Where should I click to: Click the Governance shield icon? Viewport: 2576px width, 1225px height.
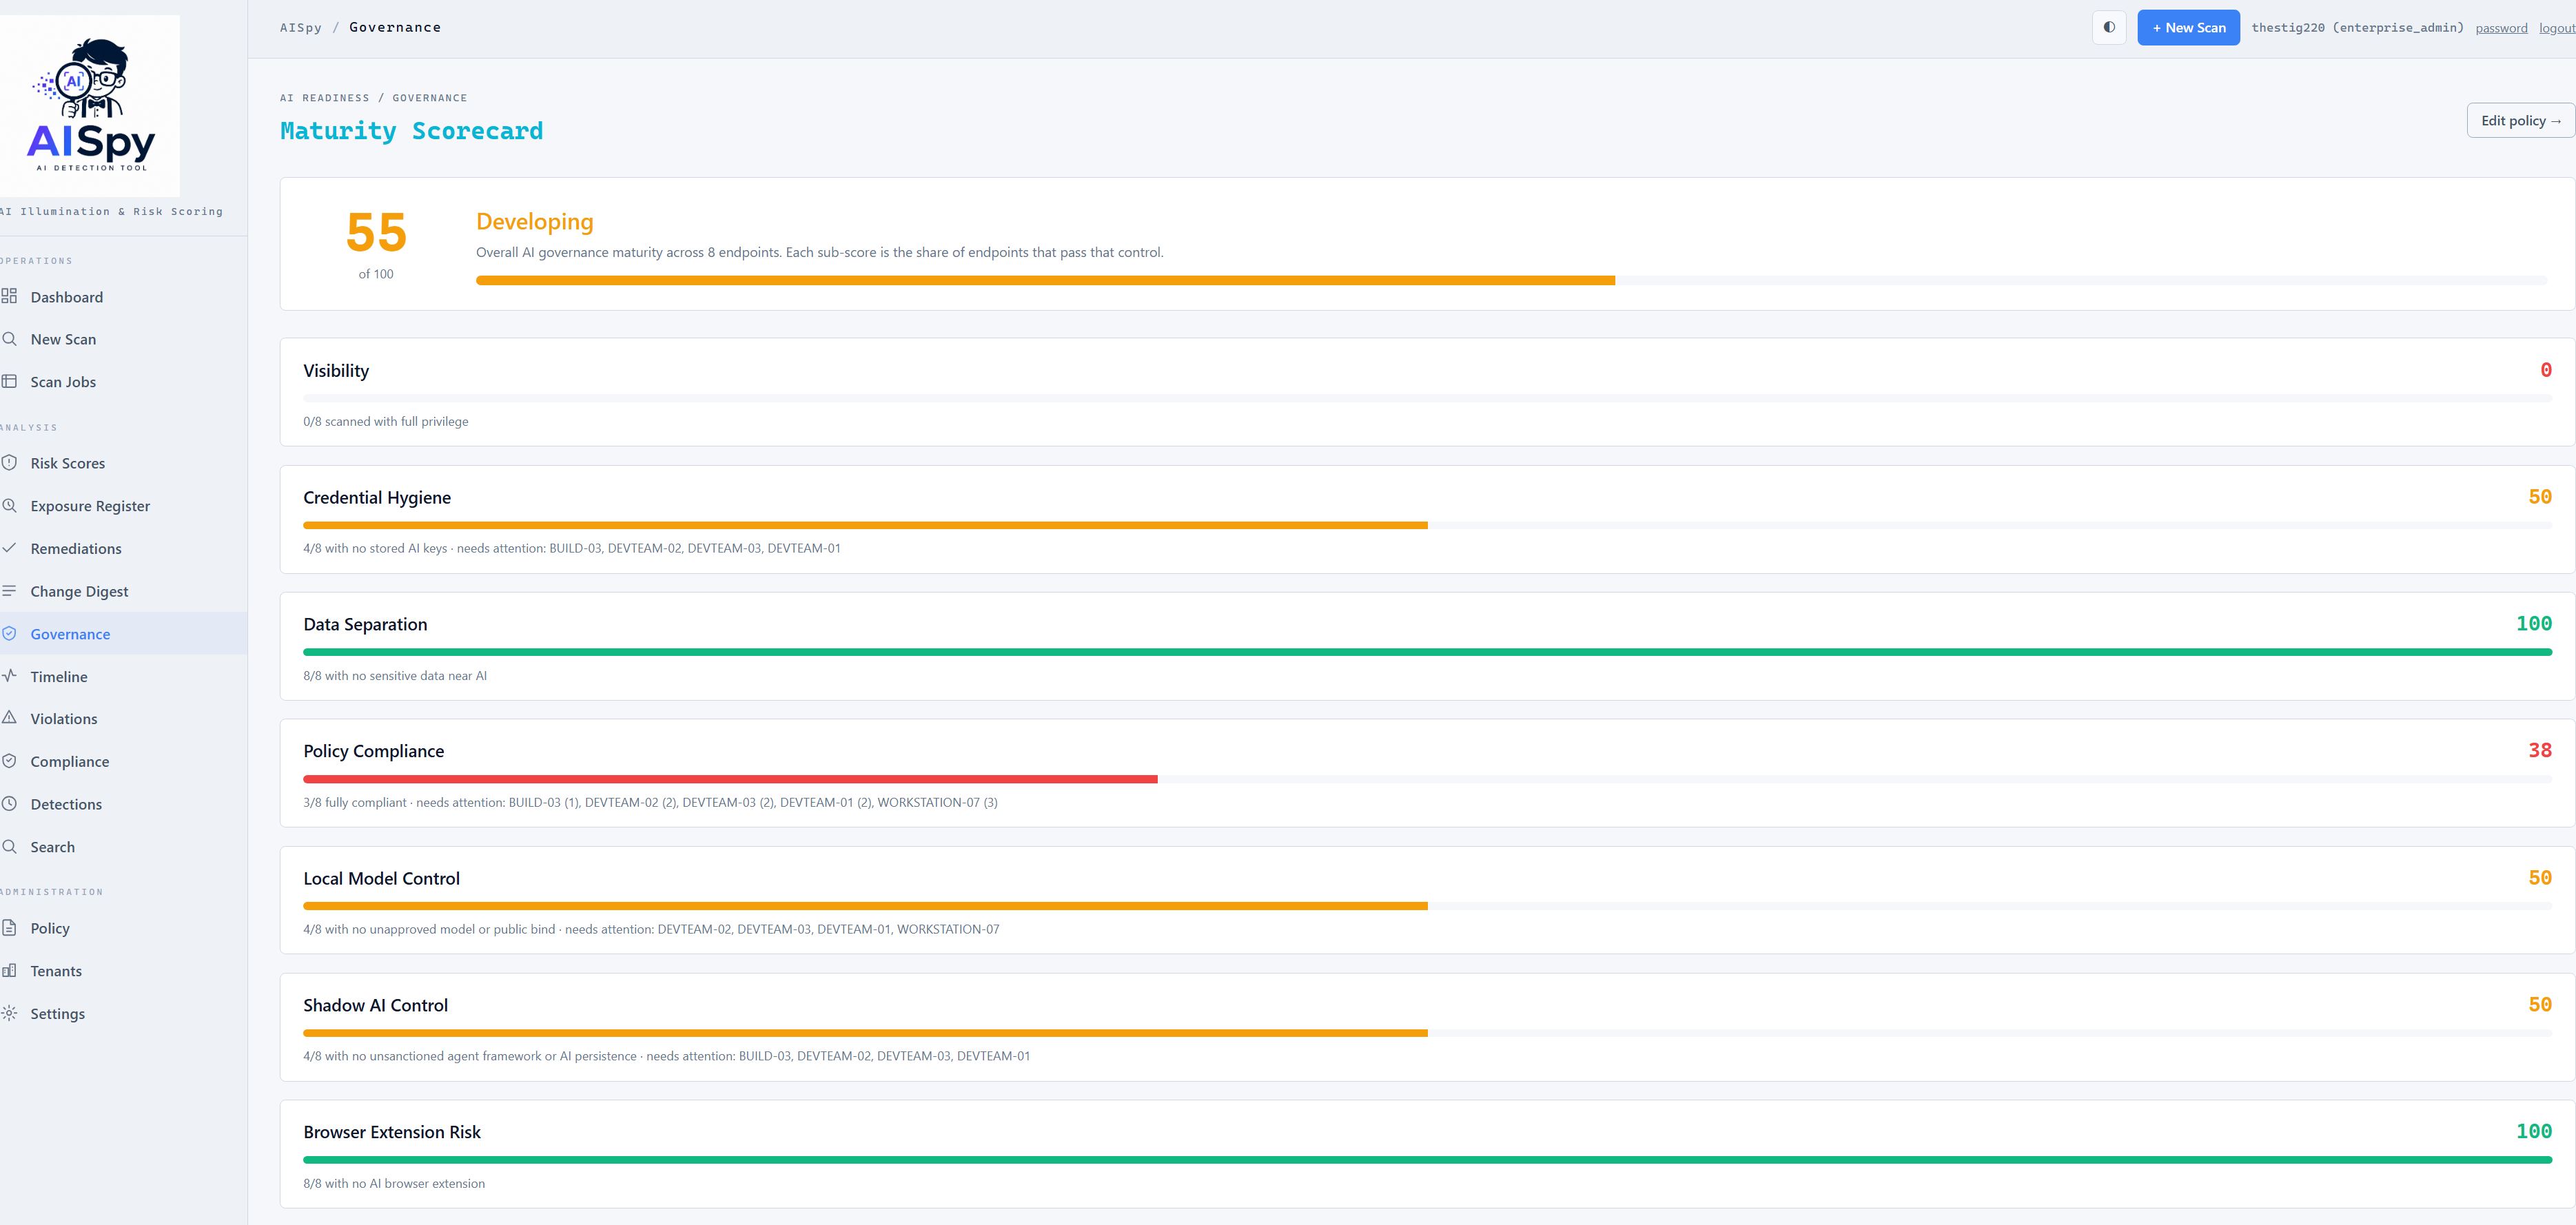[9, 633]
